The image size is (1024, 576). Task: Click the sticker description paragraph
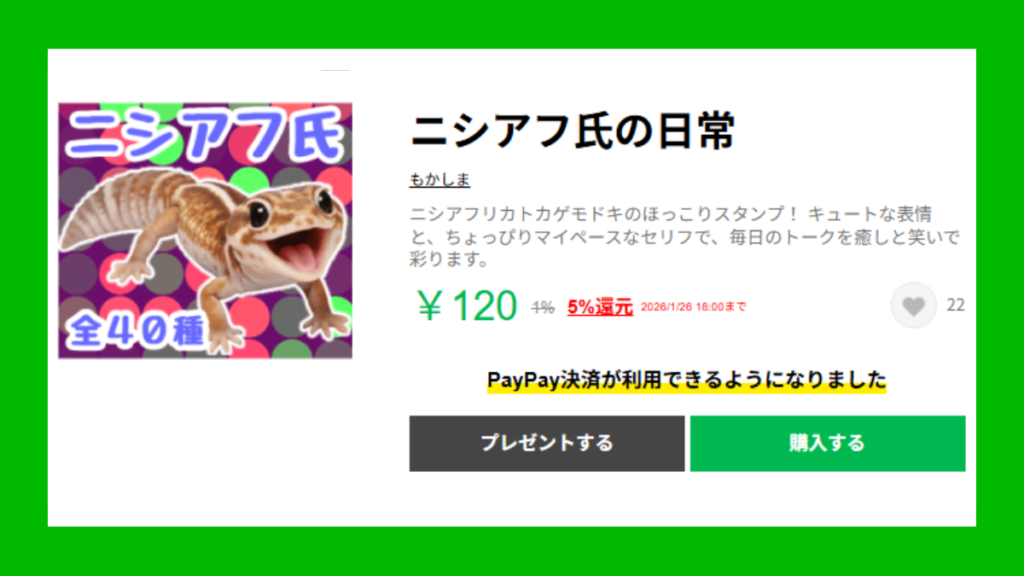tap(684, 236)
